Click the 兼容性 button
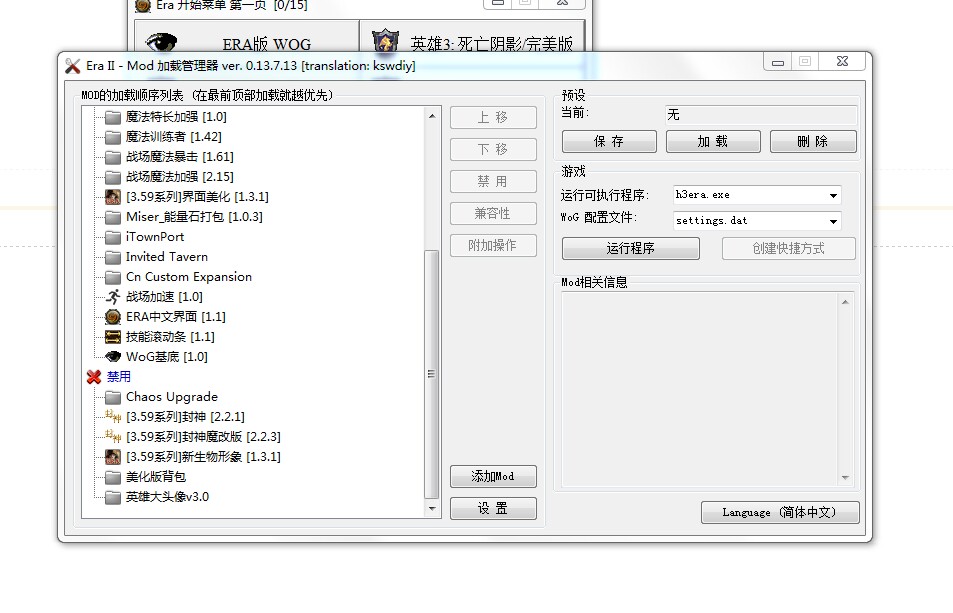The height and width of the screenshot is (613, 953). tap(493, 213)
